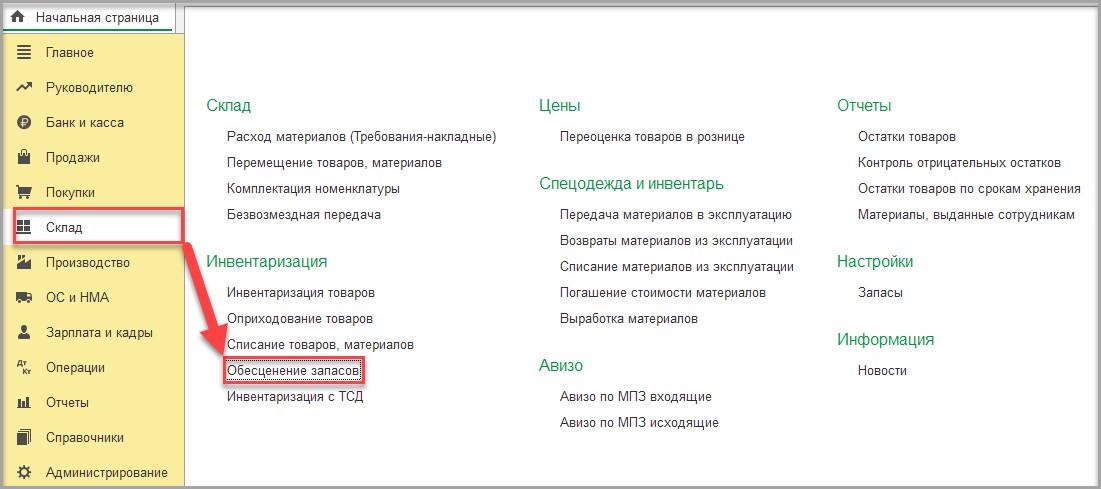This screenshot has width=1101, height=489.
Task: Open Инвентаризация товаров document list
Action: click(x=301, y=292)
